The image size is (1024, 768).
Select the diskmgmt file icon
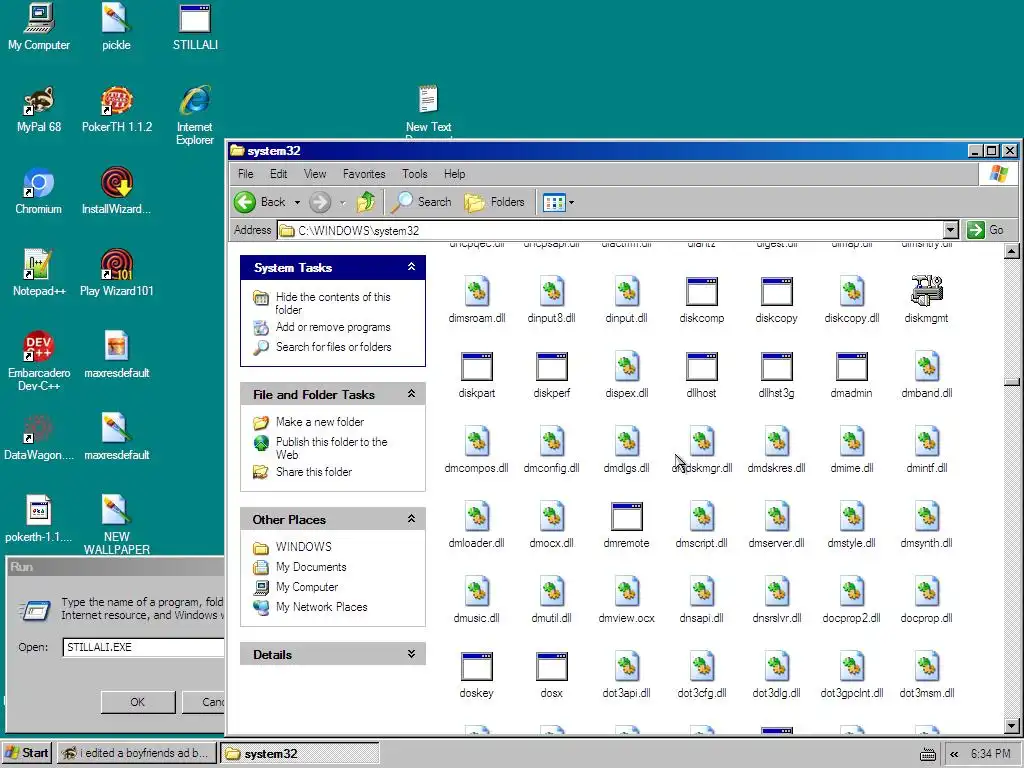926,300
